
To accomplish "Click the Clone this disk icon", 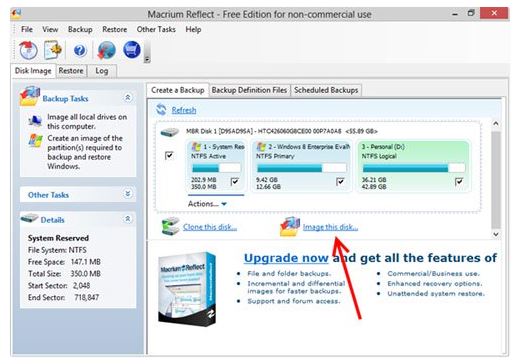I will tap(170, 226).
